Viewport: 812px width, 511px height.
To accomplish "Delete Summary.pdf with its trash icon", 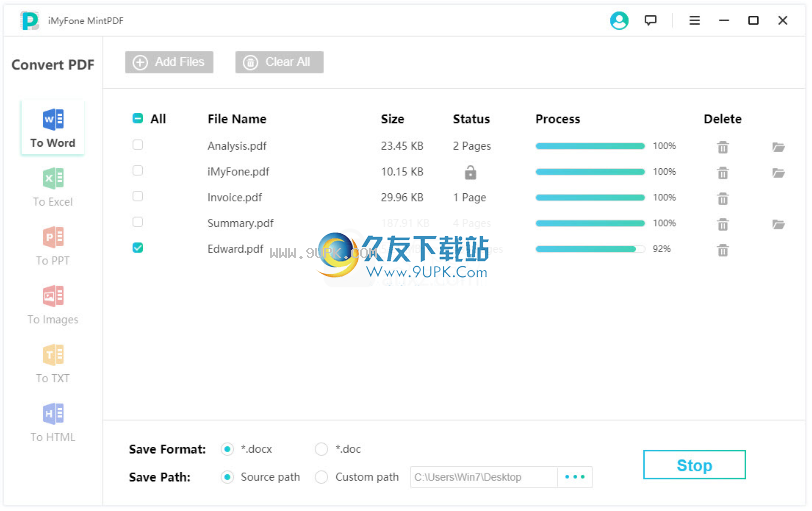I will point(723,224).
